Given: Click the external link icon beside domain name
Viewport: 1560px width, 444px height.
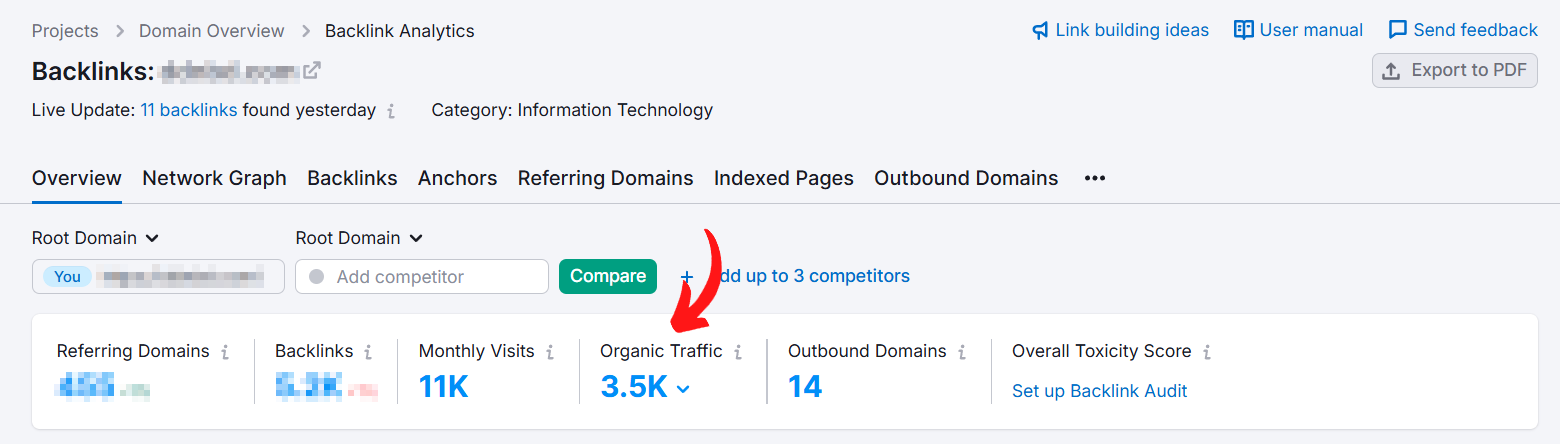Looking at the screenshot, I should click(312, 71).
